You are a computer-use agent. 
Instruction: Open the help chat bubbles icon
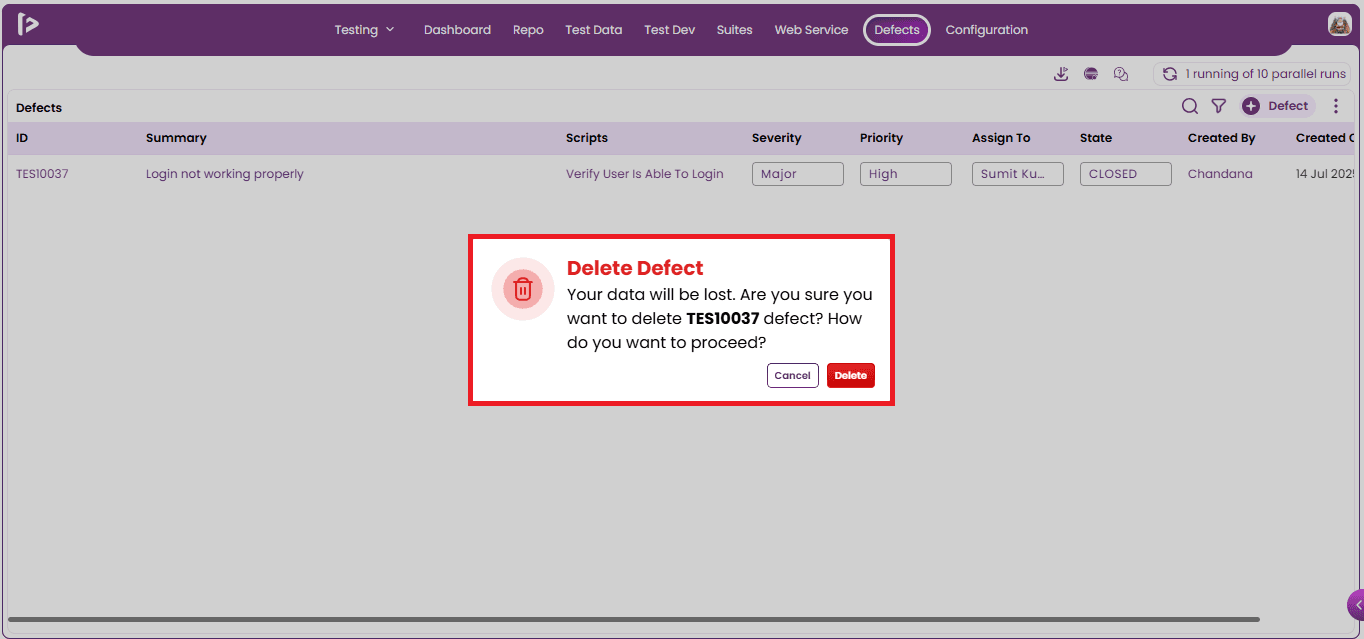click(x=1121, y=74)
